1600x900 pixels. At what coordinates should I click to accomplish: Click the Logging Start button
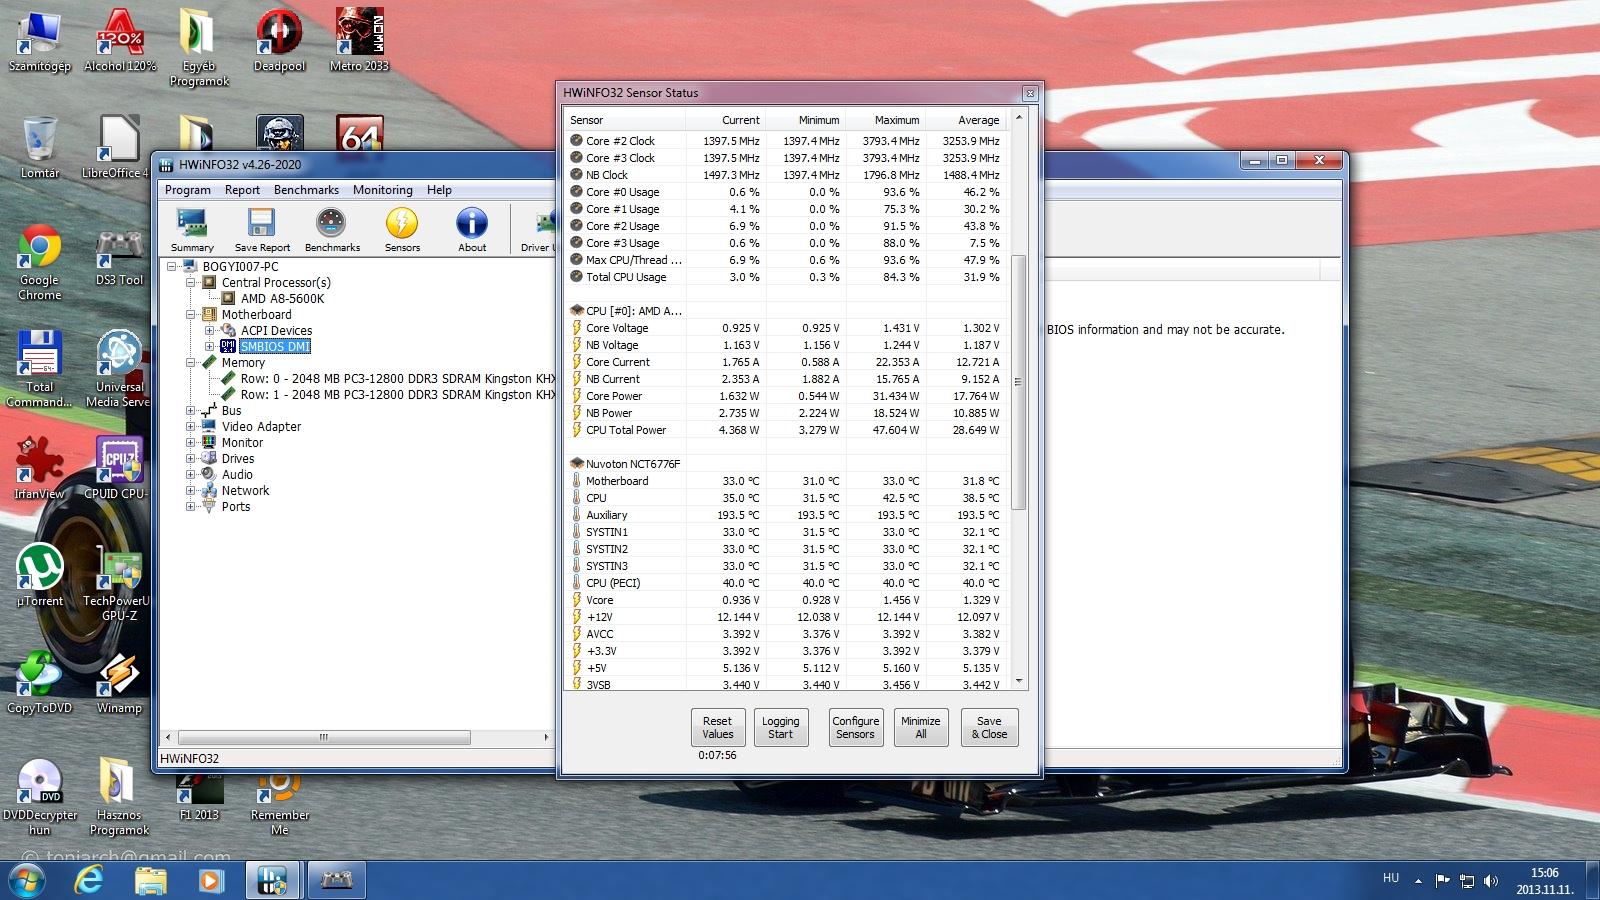click(781, 727)
